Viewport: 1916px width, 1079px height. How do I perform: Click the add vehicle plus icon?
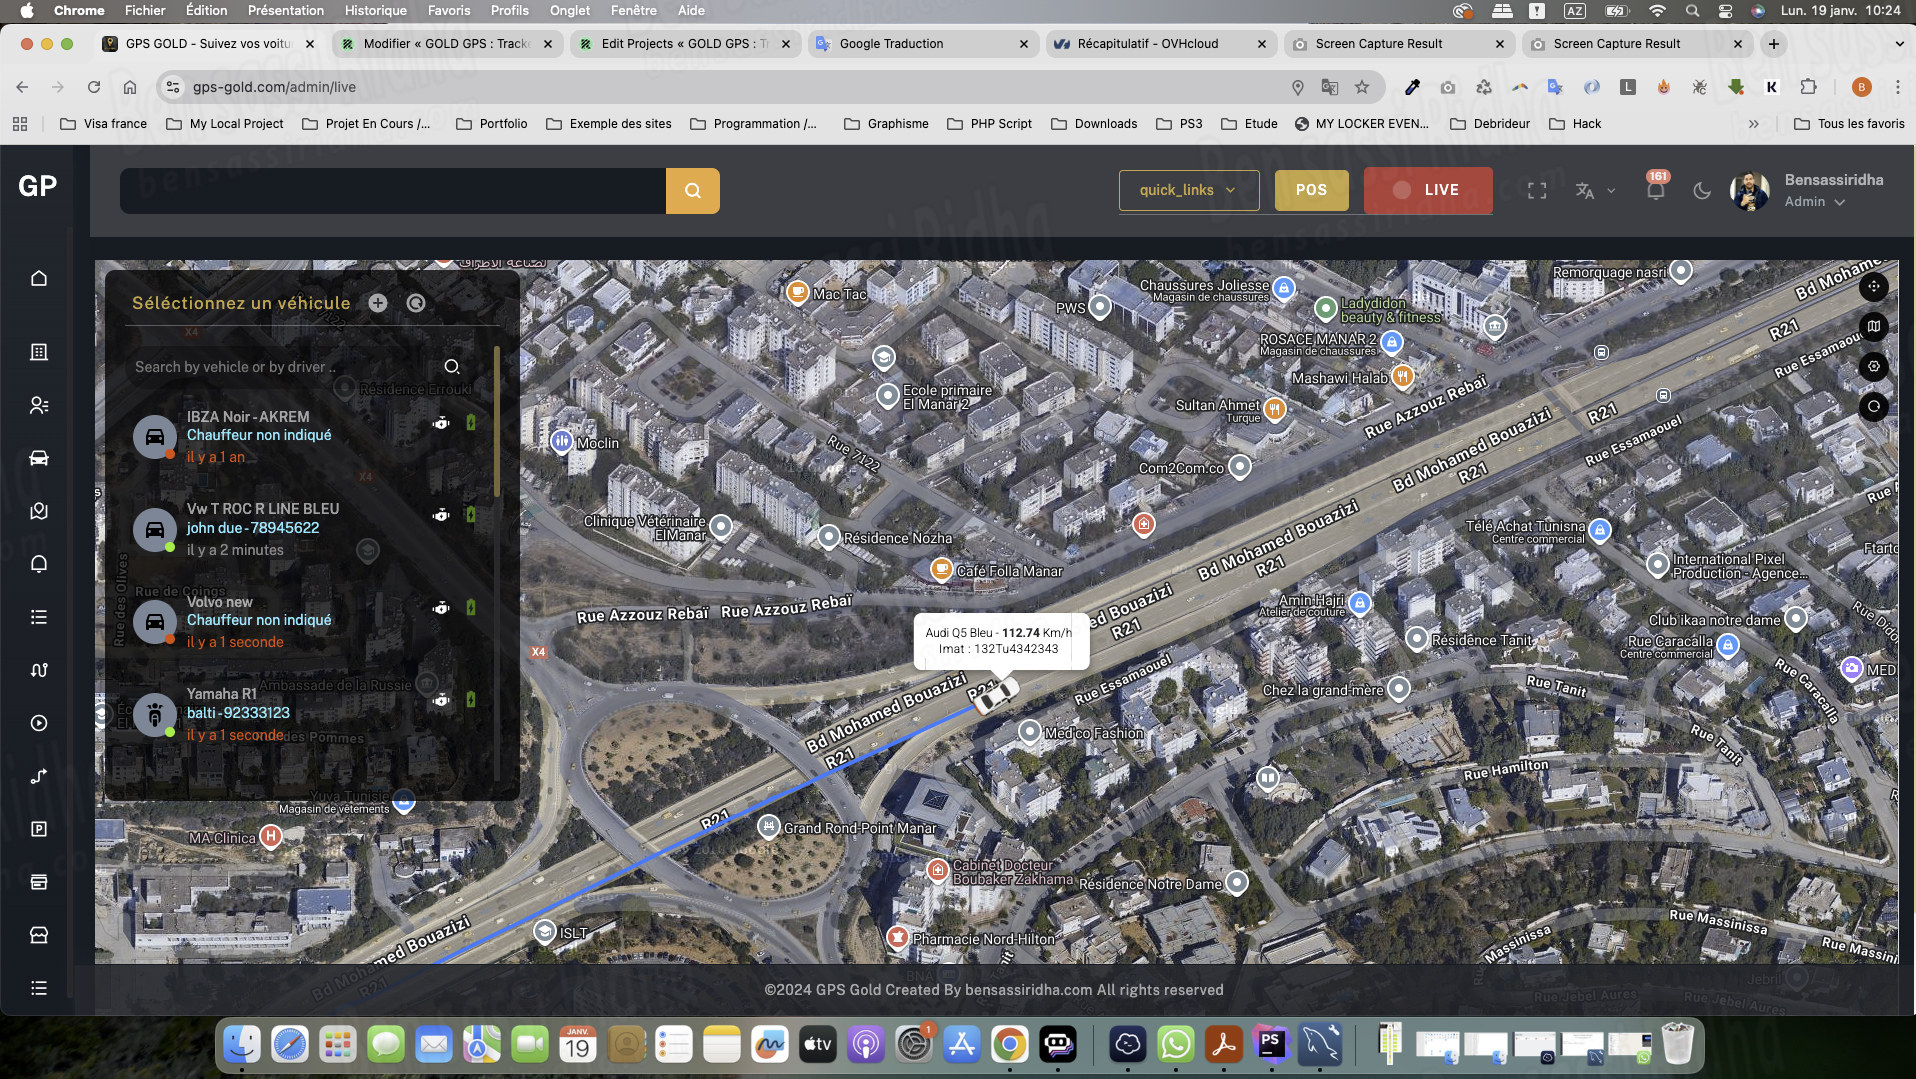[x=378, y=303]
